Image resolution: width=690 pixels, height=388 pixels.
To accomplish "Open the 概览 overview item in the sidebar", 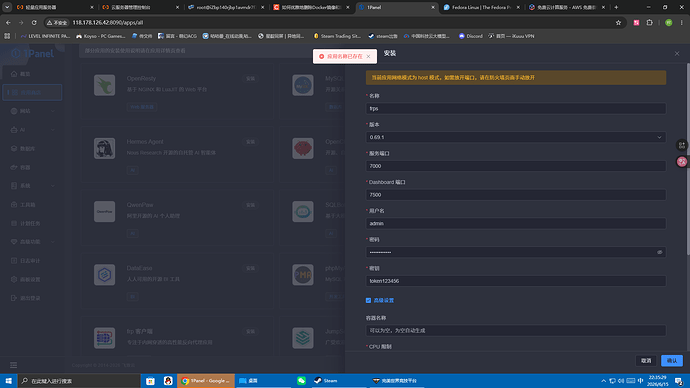I will 32,74.
